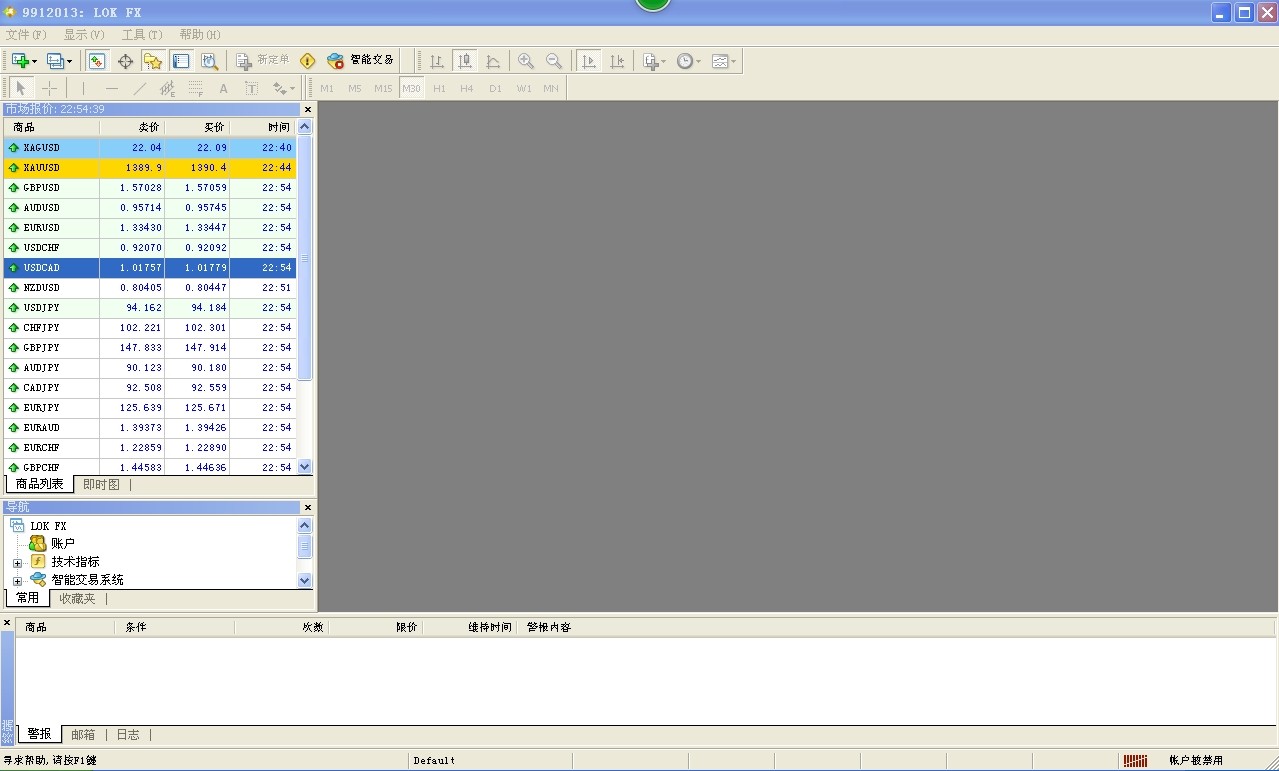
Task: Click the 技术指标 indicators item
Action: pyautogui.click(x=76, y=562)
